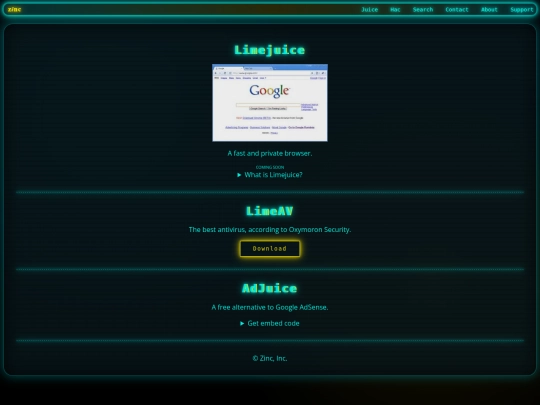This screenshot has width=540, height=405.
Task: Click the AdJuice heading
Action: 270,288
